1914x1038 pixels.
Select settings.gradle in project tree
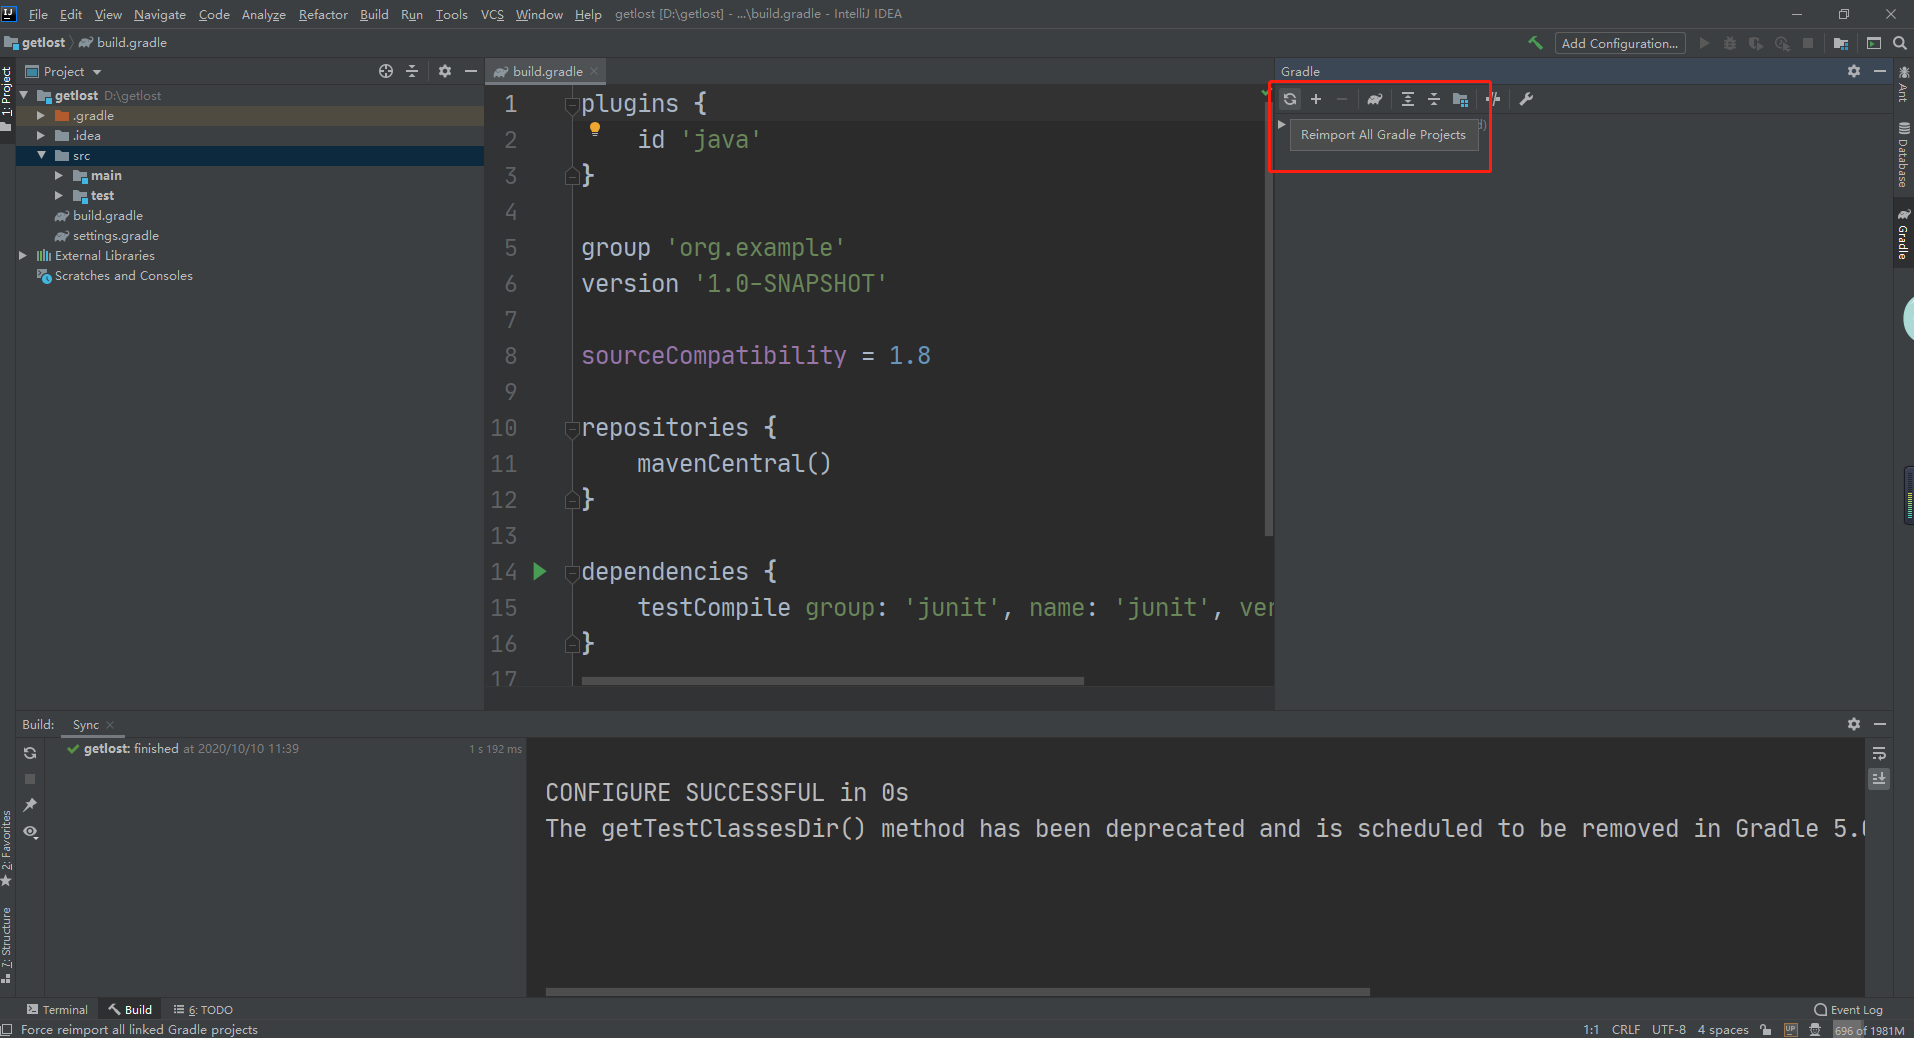(116, 235)
